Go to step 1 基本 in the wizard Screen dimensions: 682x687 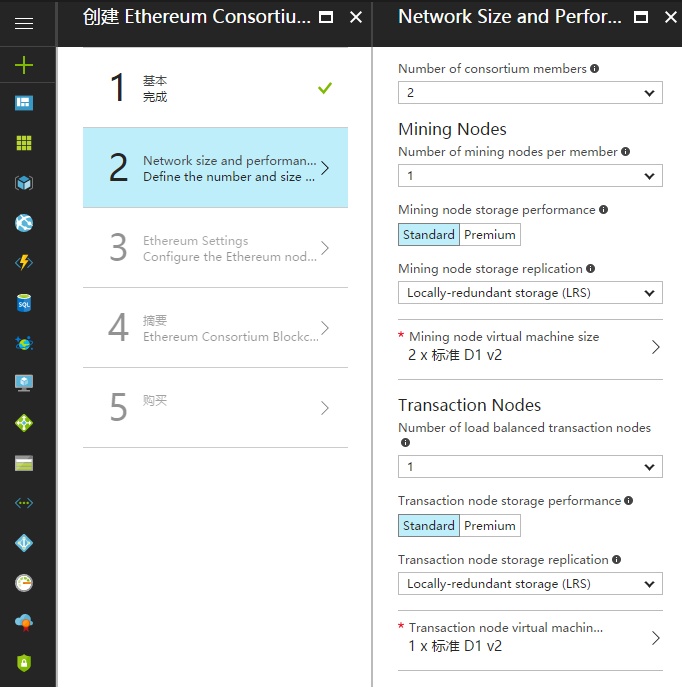[215, 88]
